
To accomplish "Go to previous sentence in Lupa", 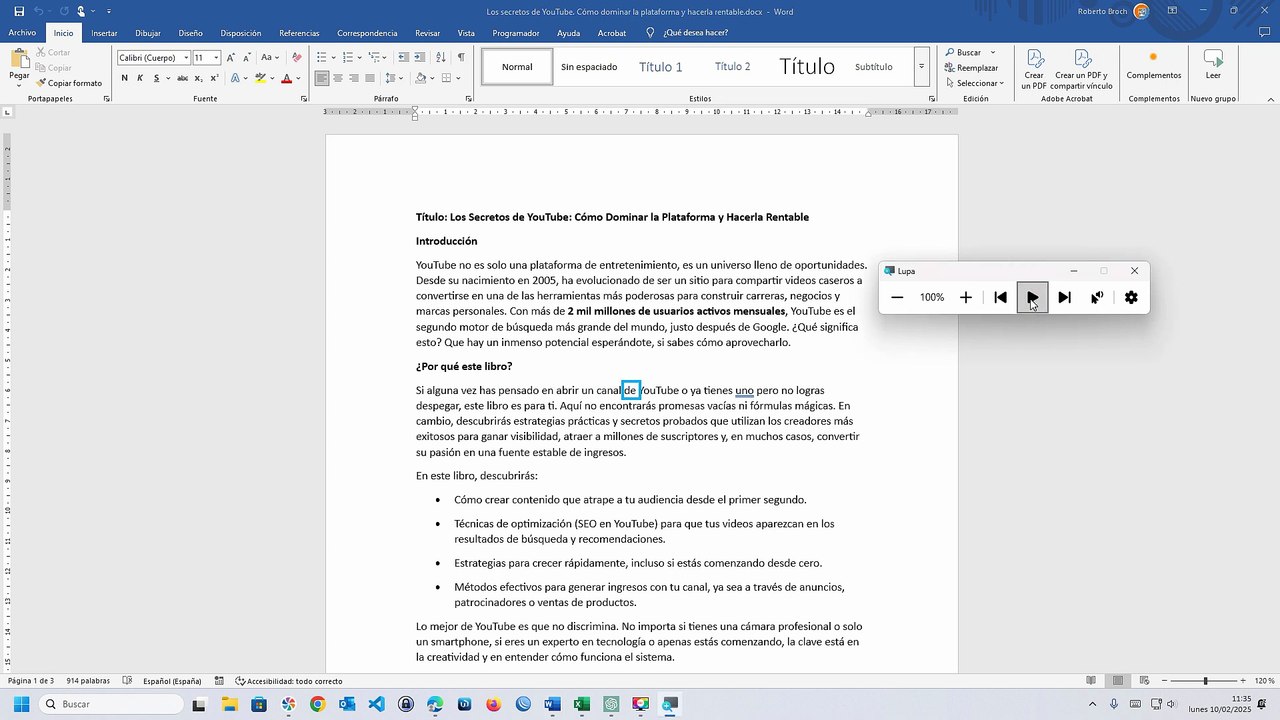I will (x=1000, y=297).
